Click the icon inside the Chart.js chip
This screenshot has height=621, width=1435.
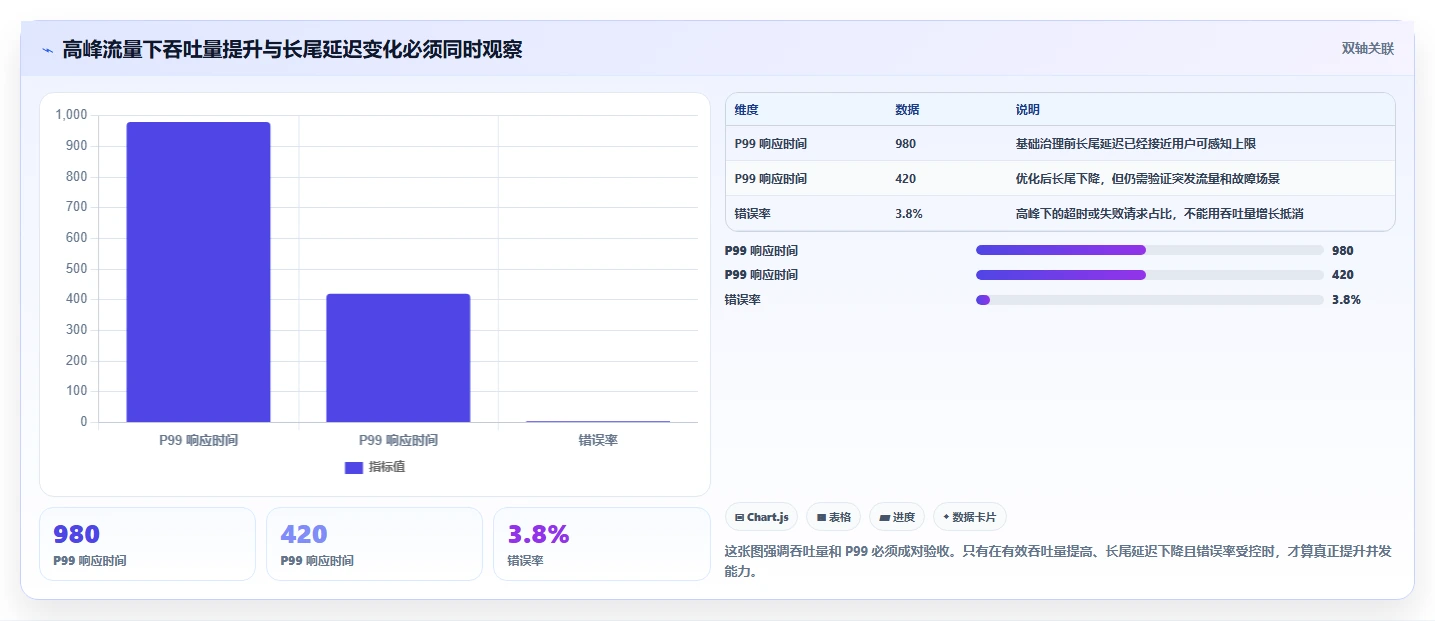point(739,517)
